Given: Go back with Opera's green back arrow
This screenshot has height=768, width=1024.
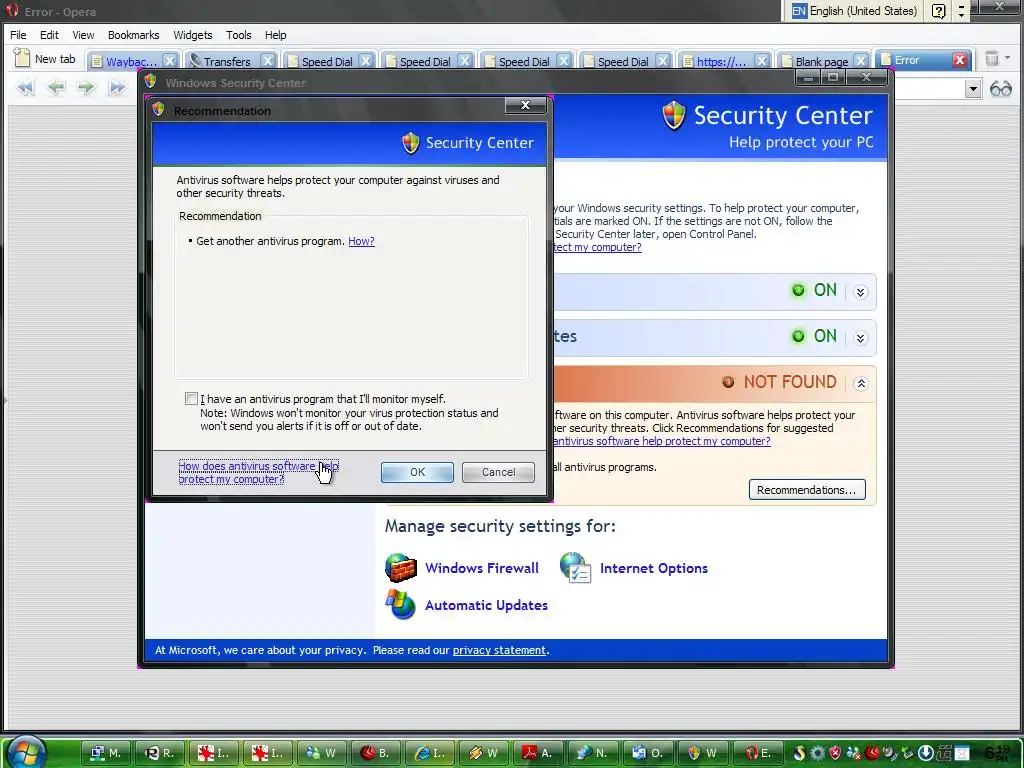Looking at the screenshot, I should [56, 87].
